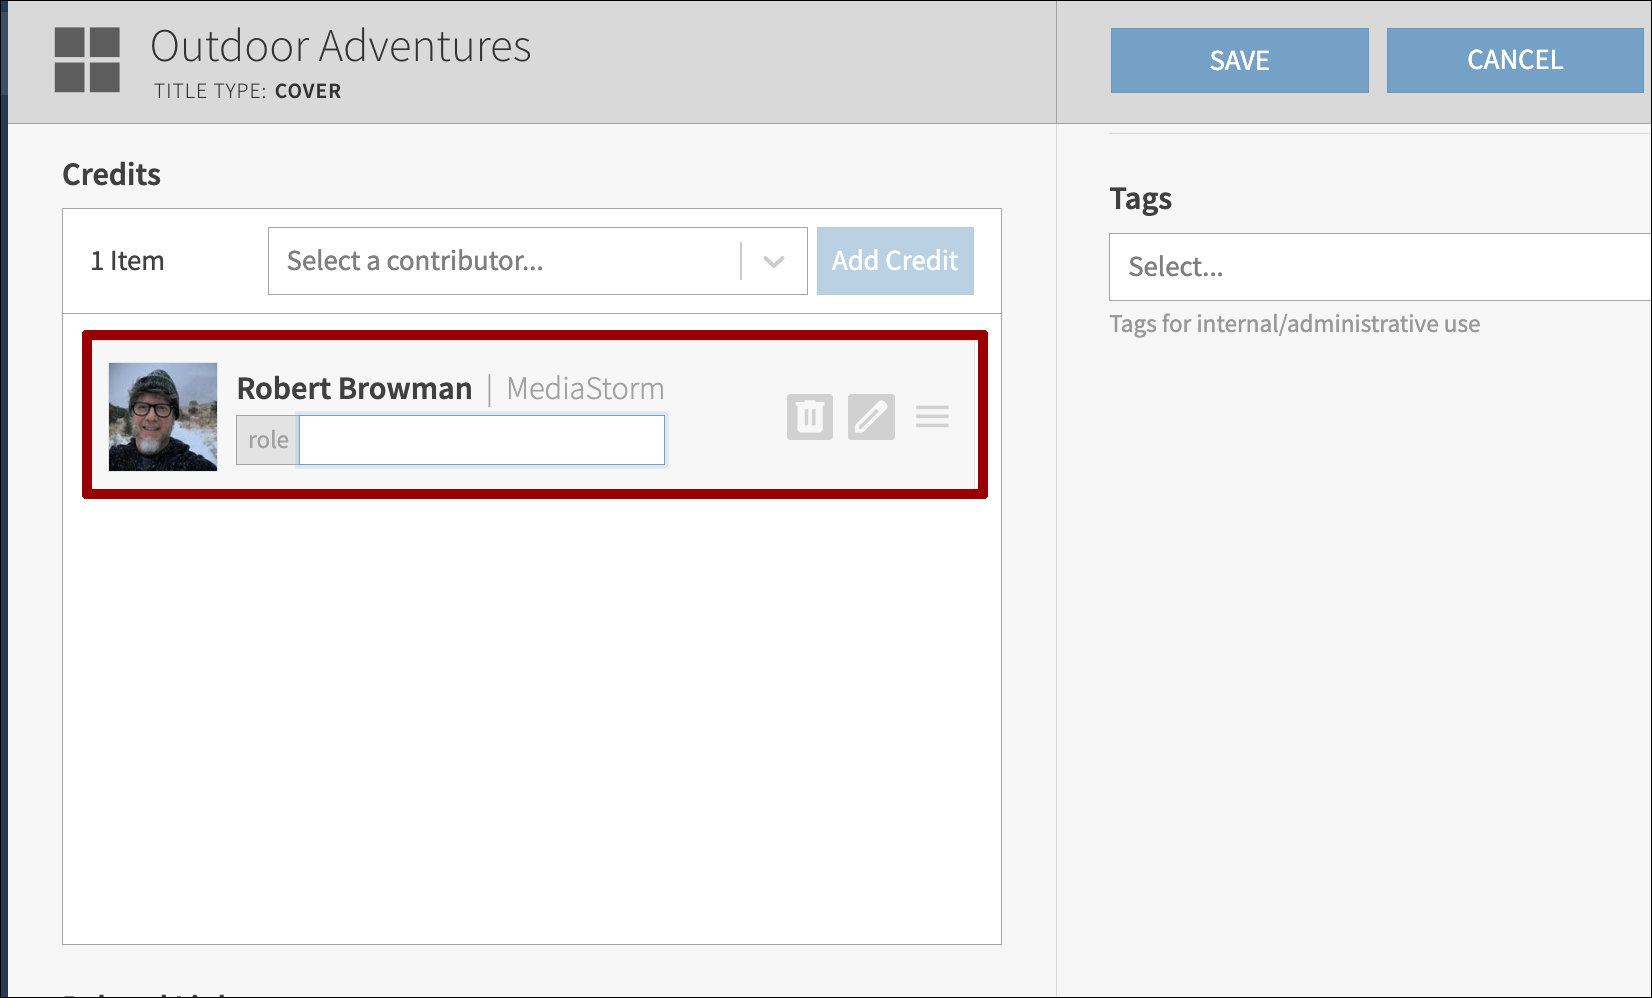Screen dimensions: 1652x998
Task: Click the CANCEL button
Action: 1514,61
